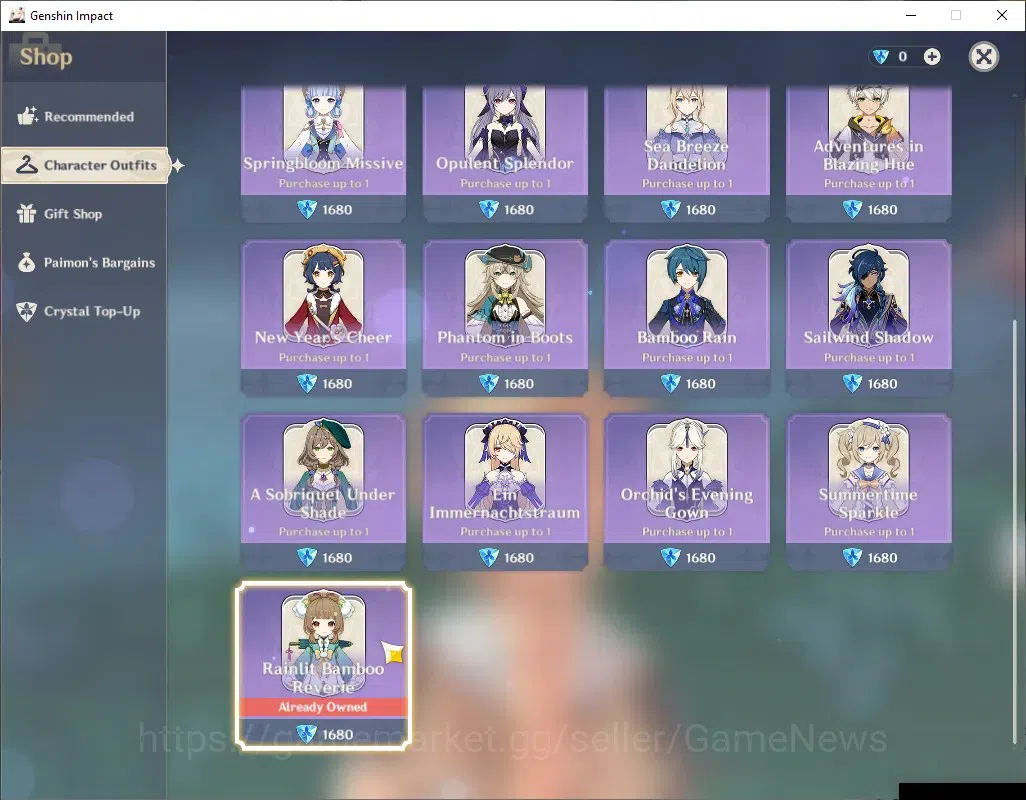
Task: Select A Sobriquet Under Shade outfit
Action: coord(323,491)
